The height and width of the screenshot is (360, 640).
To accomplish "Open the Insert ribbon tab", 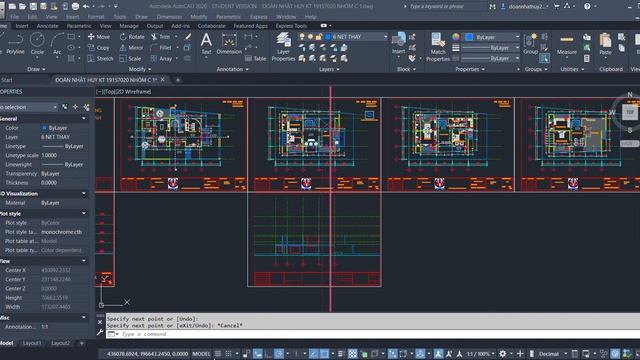I will click(x=22, y=26).
